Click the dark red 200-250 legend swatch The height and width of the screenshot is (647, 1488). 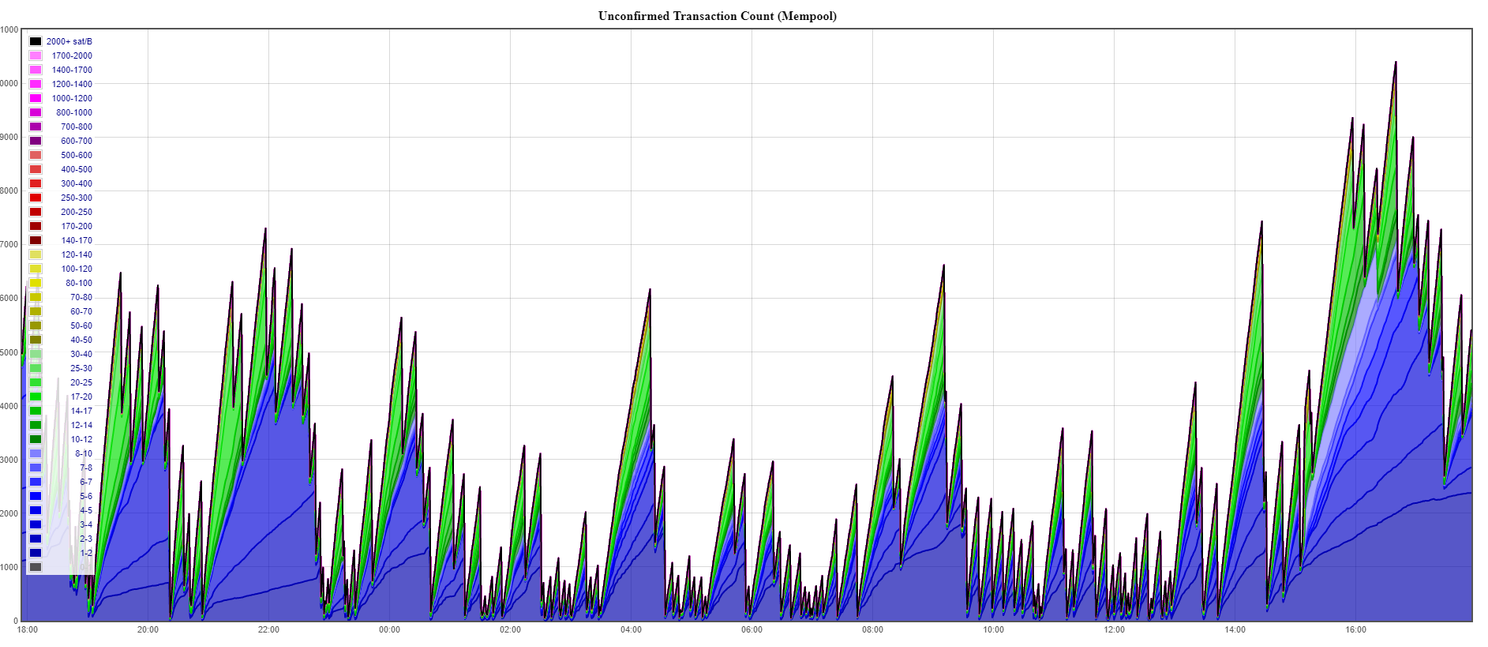coord(35,212)
